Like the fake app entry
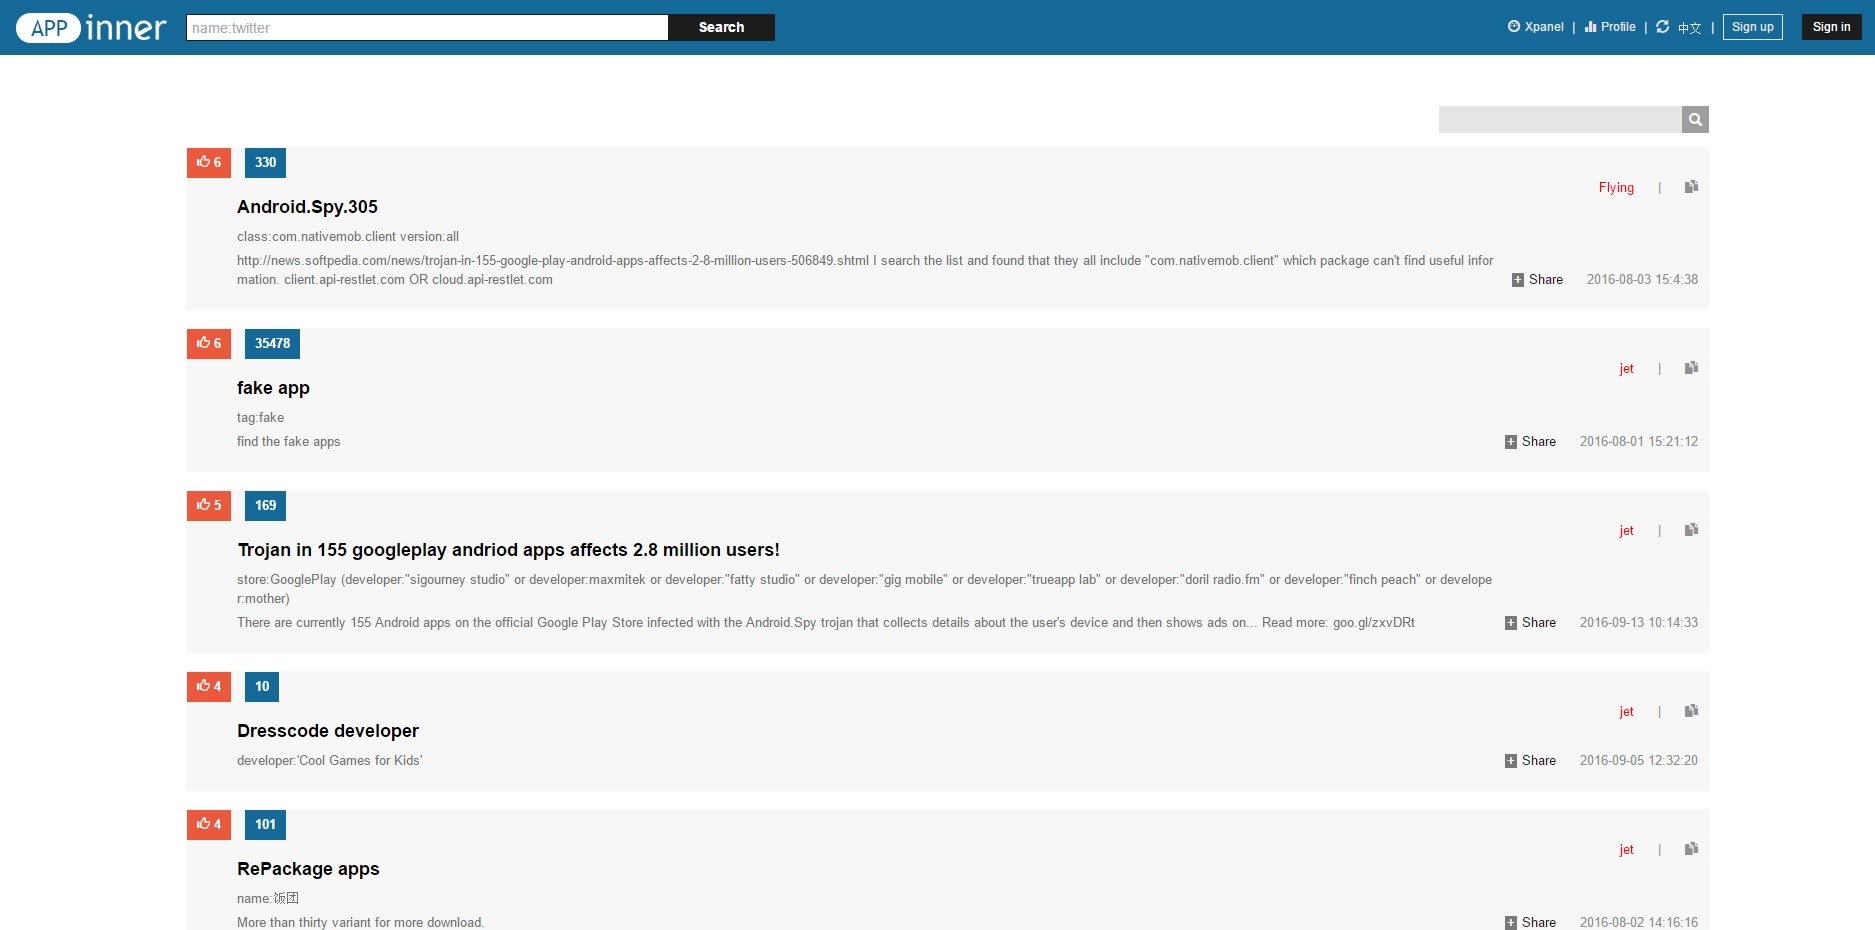 (209, 344)
